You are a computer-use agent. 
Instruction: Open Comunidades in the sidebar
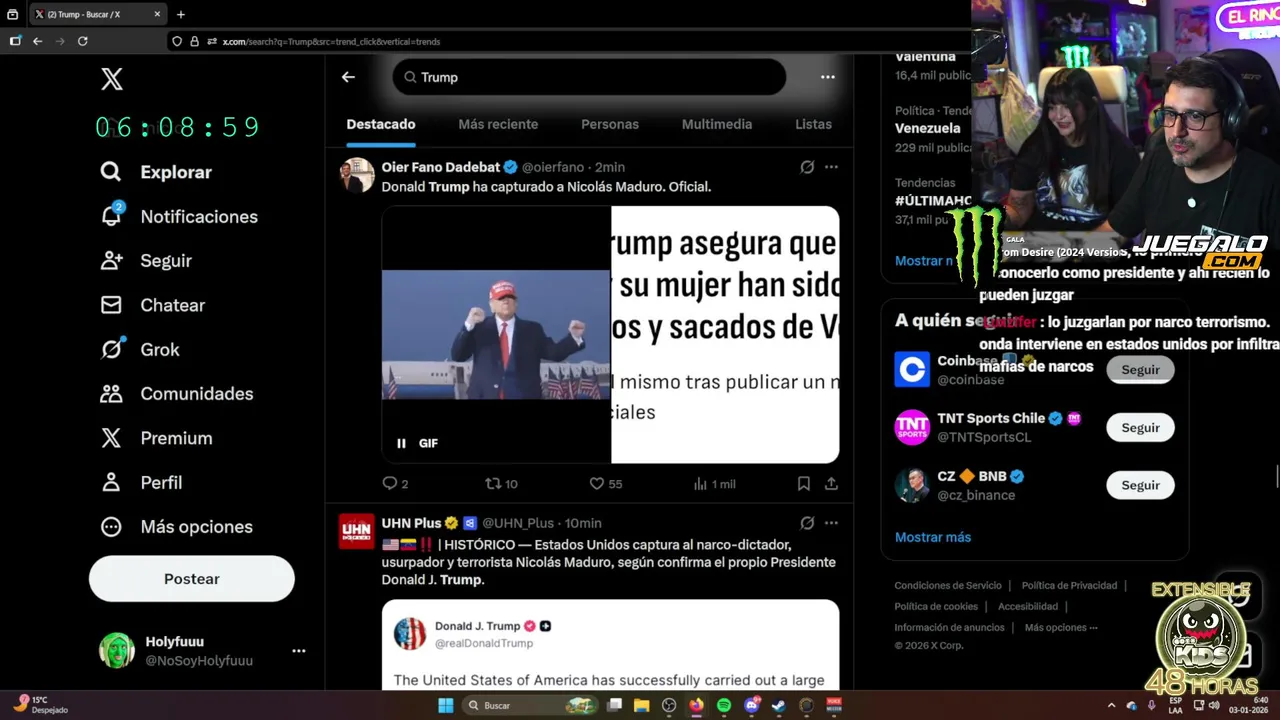177,393
